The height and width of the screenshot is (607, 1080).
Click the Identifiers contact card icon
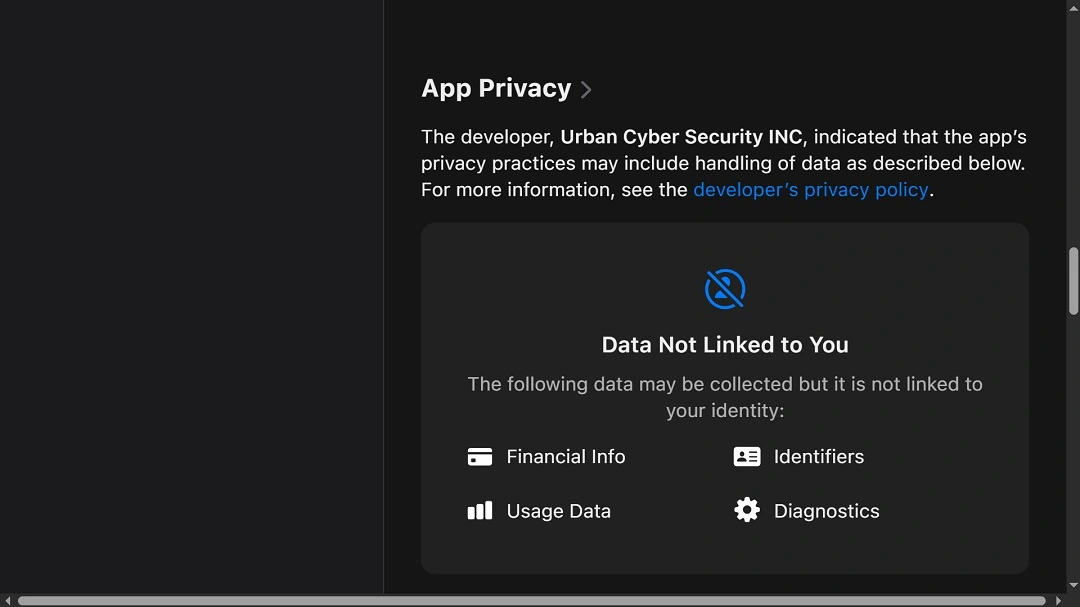(x=747, y=456)
